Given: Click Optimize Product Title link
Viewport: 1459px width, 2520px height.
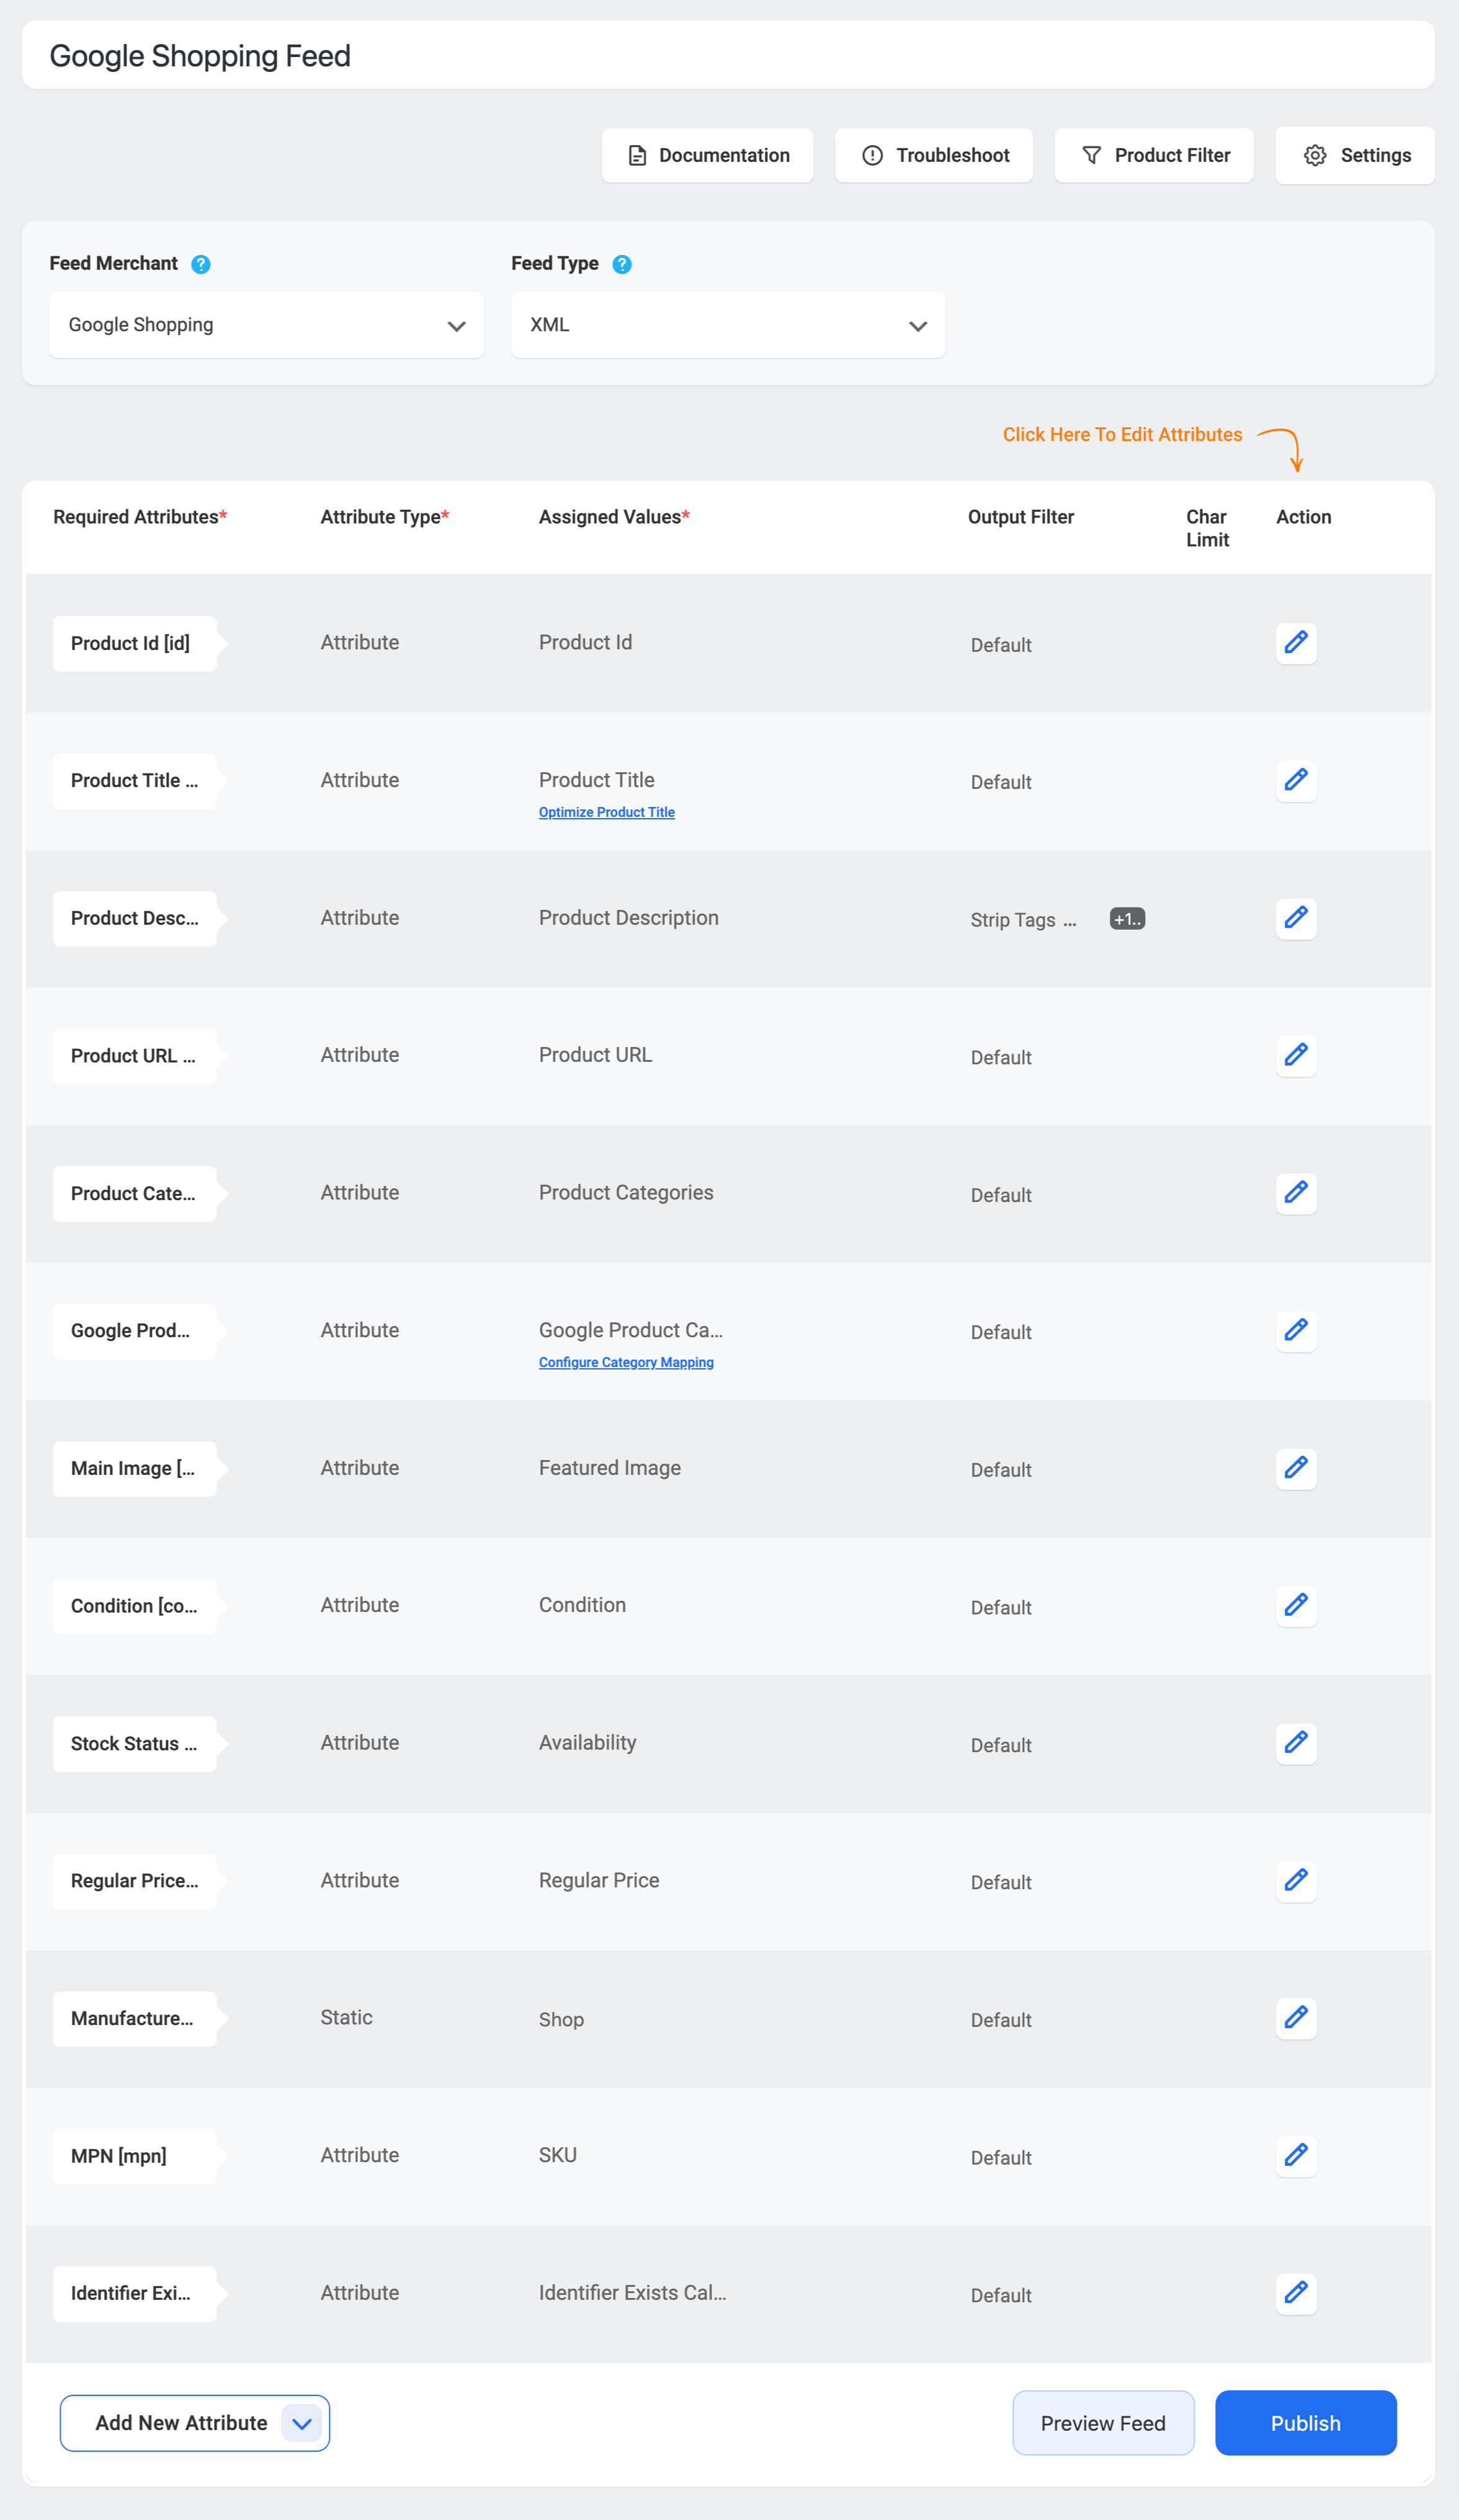Looking at the screenshot, I should coord(606,813).
